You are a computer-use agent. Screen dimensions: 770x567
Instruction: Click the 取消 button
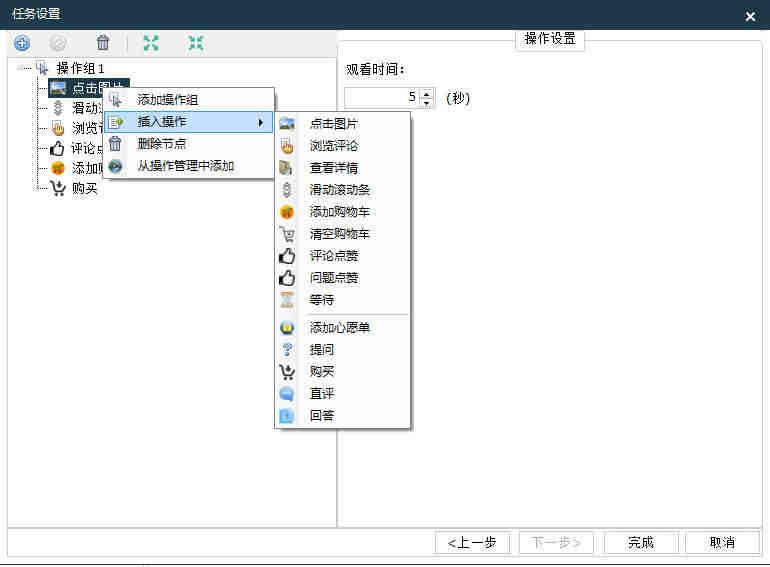722,542
